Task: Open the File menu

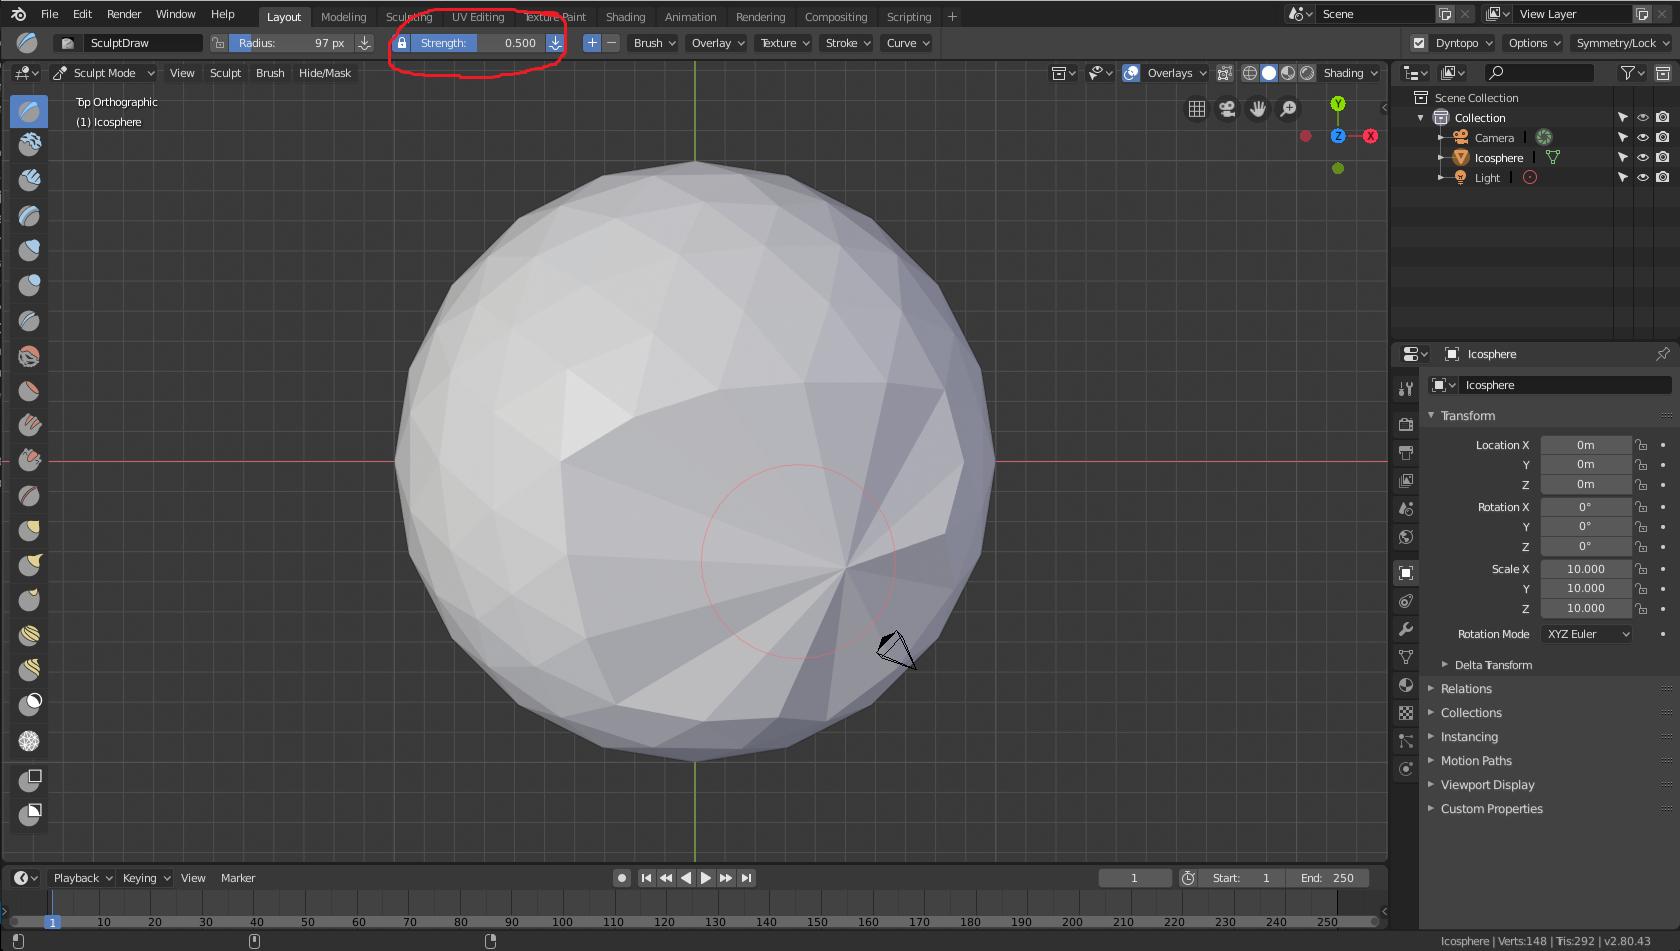Action: coord(49,14)
